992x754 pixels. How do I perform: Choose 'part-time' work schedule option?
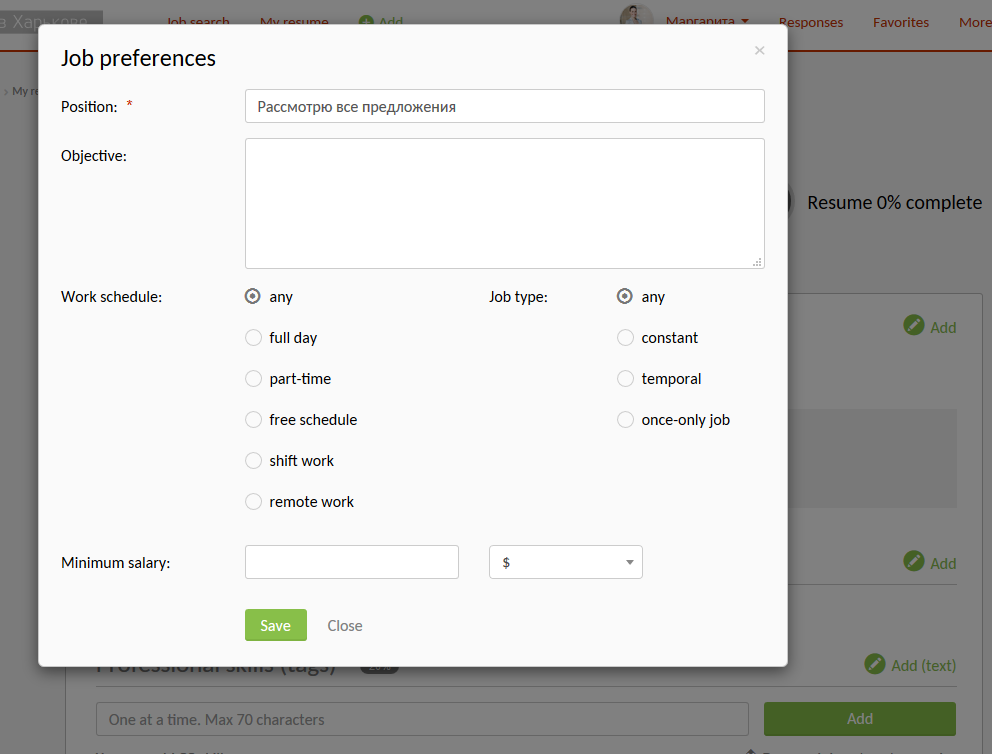pos(254,379)
